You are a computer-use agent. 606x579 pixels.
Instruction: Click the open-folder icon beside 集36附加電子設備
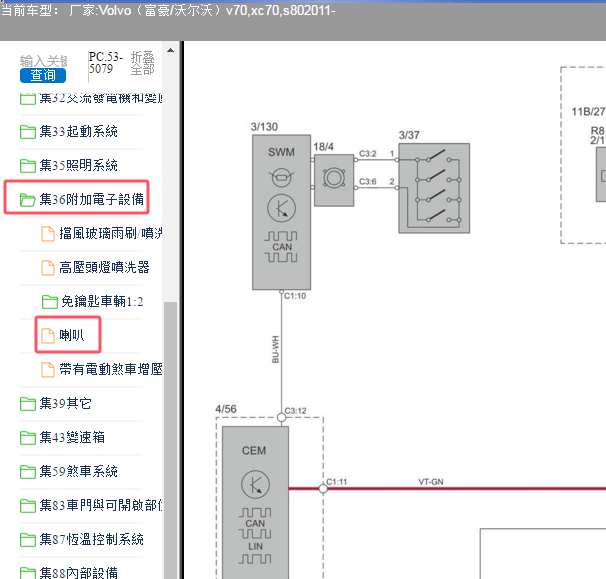[28, 200]
